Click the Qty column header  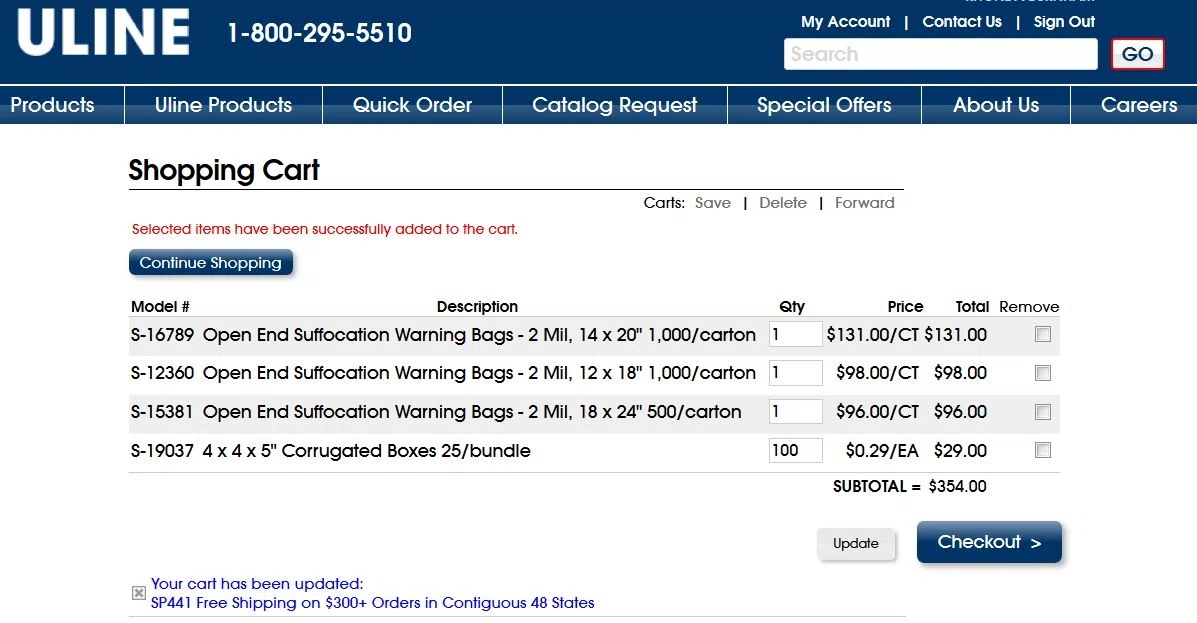coord(792,307)
